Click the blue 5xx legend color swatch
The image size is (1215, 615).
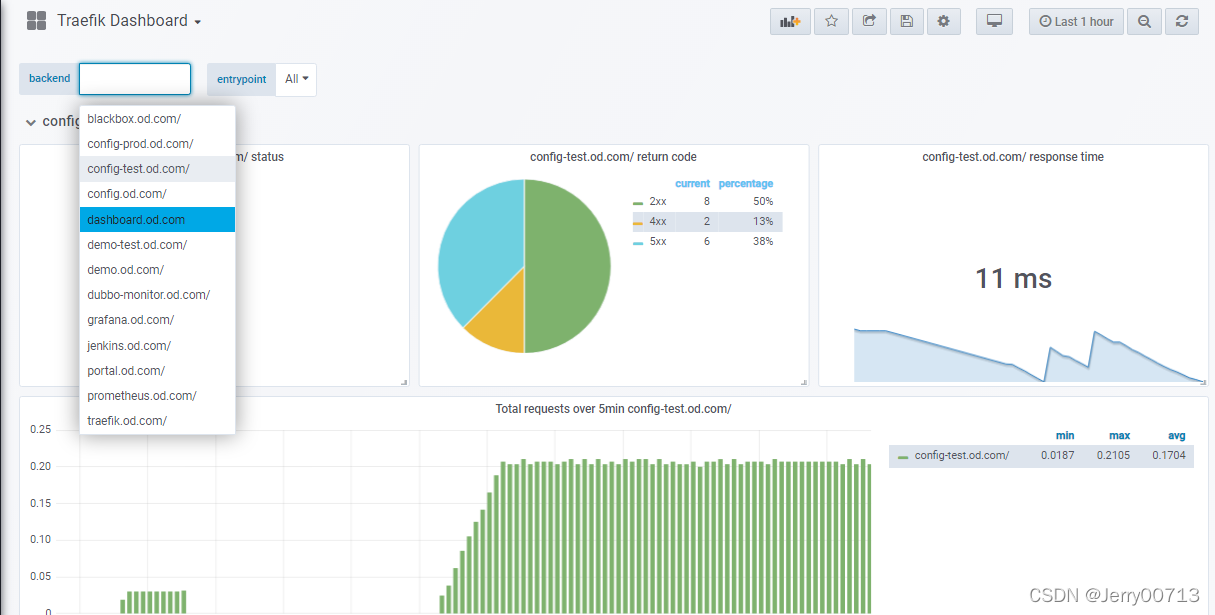point(638,242)
